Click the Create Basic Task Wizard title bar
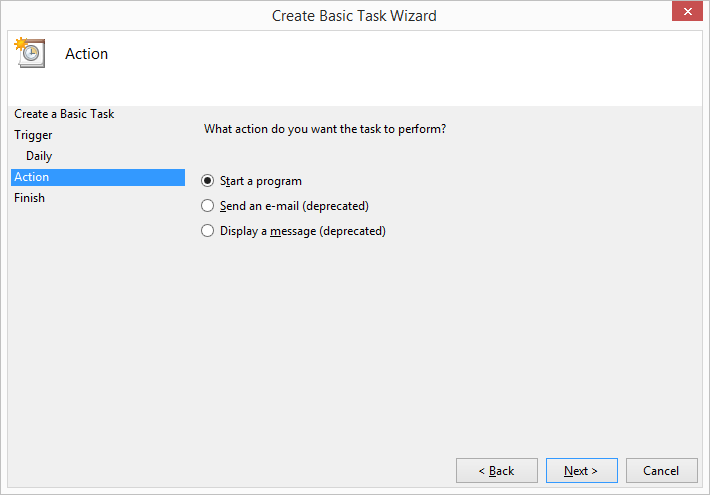This screenshot has height=495, width=710. [x=354, y=16]
